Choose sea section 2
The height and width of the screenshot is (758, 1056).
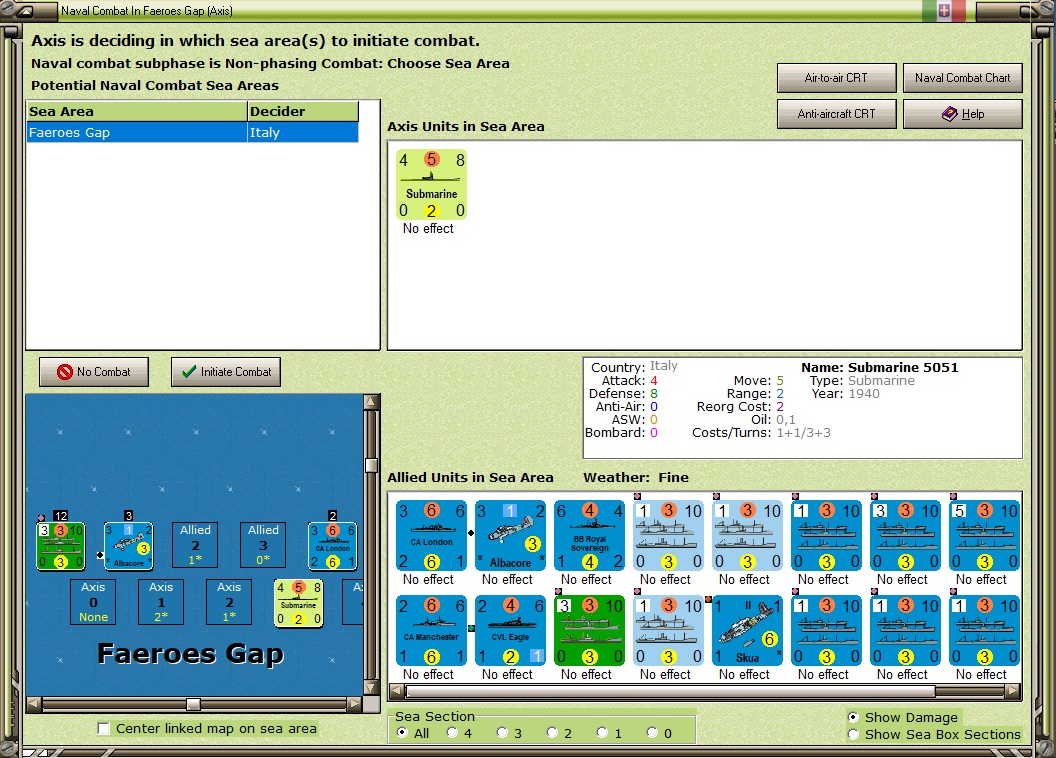tap(552, 732)
